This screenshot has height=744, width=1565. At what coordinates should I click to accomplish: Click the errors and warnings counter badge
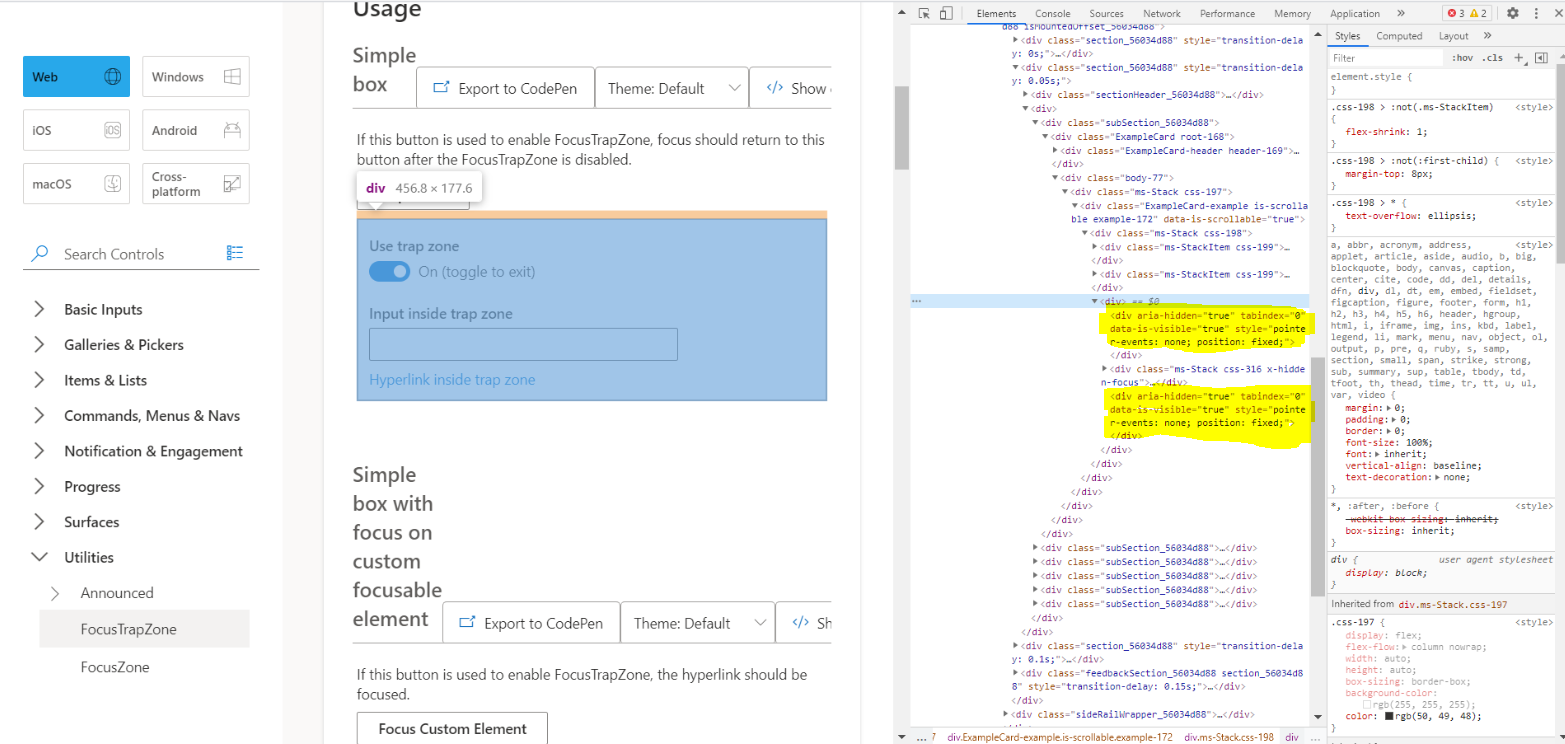pyautogui.click(x=1468, y=13)
